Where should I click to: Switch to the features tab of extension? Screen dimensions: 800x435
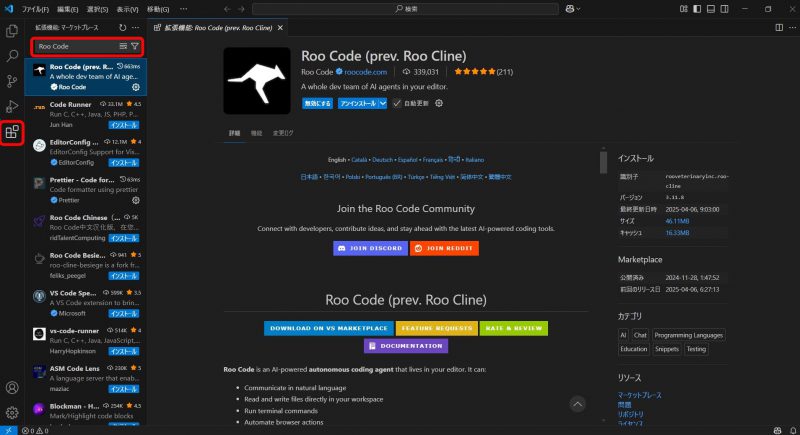[x=256, y=133]
